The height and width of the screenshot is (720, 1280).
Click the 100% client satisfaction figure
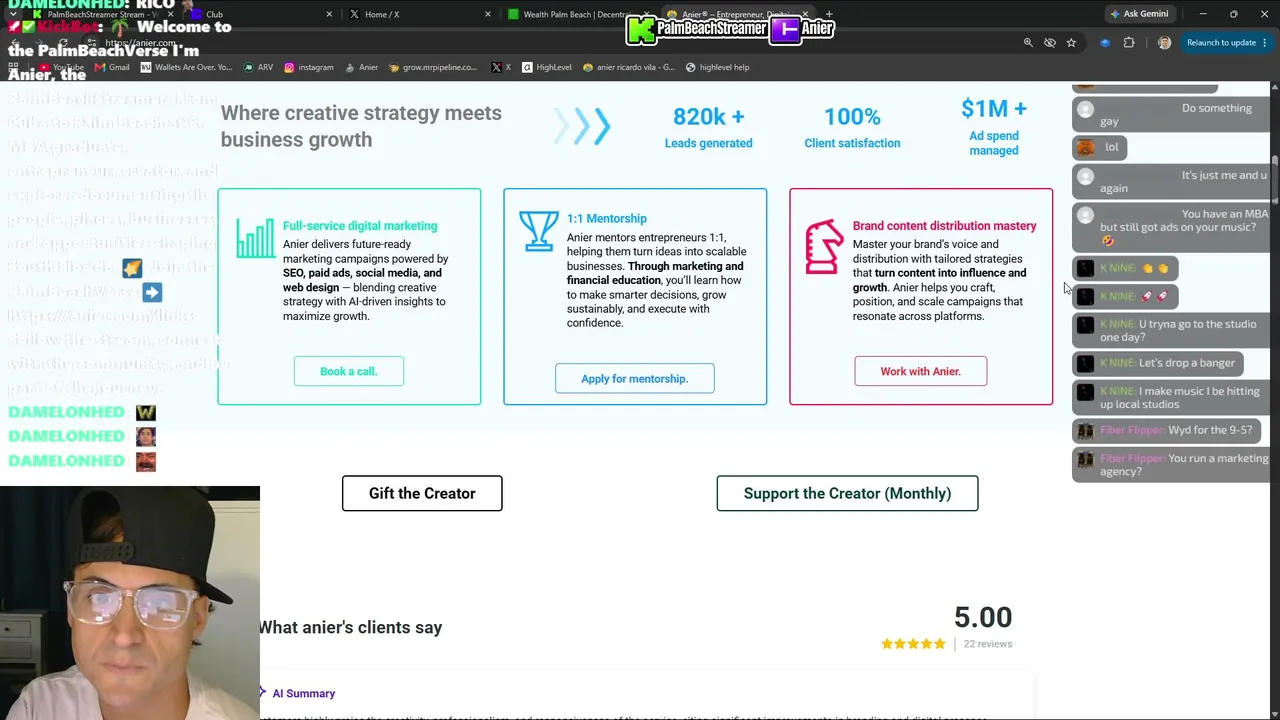(x=852, y=117)
